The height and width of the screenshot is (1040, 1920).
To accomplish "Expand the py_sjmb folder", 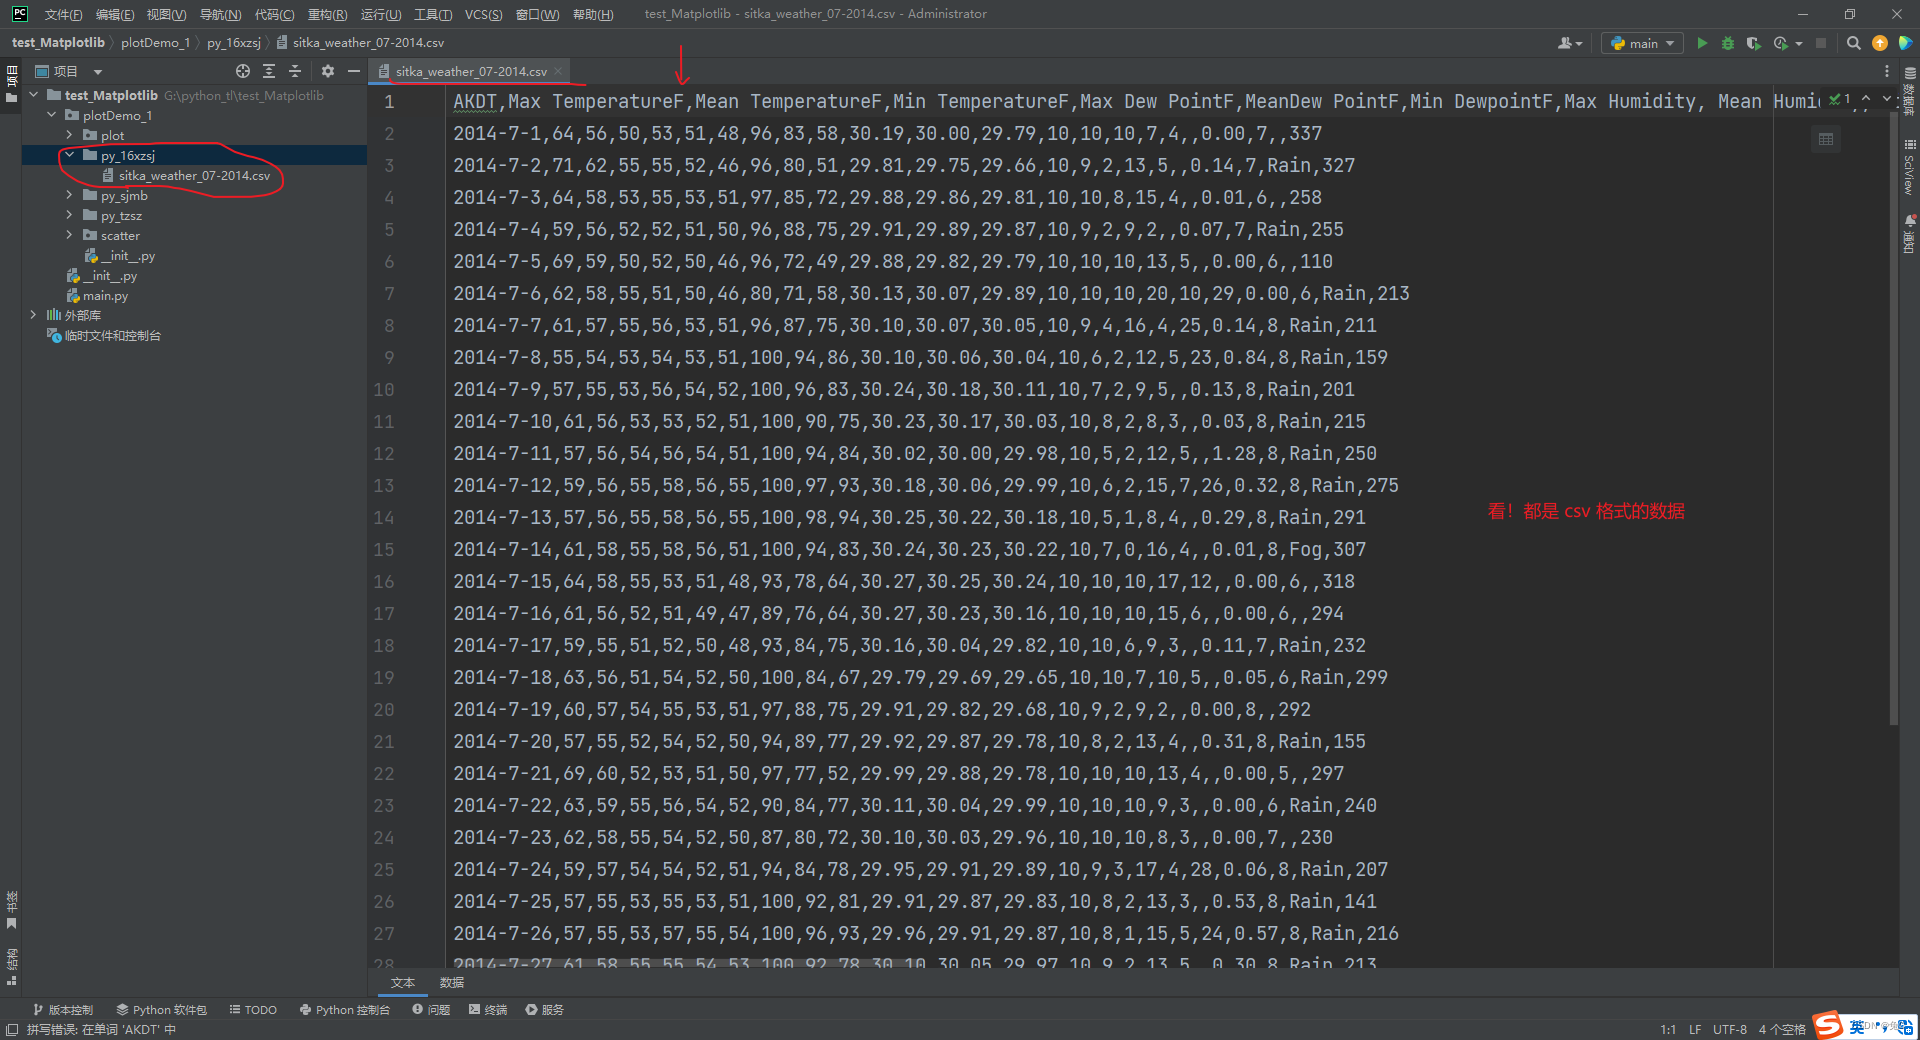I will 69,195.
